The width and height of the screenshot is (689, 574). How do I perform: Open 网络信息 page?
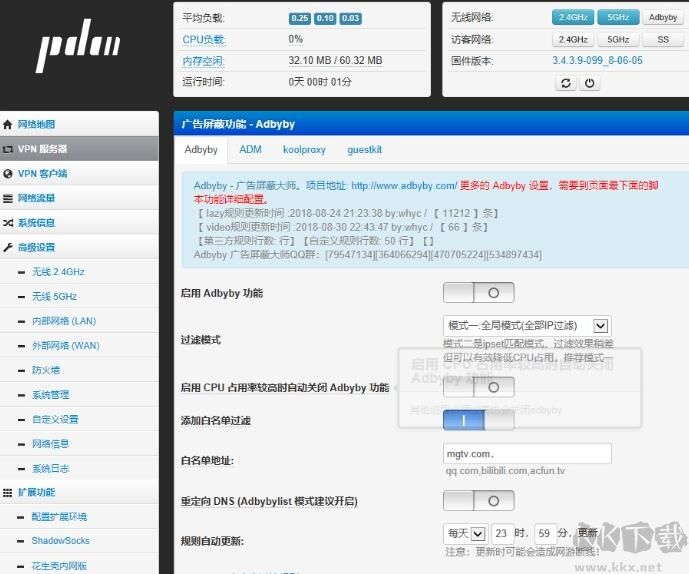pyautogui.click(x=50, y=444)
